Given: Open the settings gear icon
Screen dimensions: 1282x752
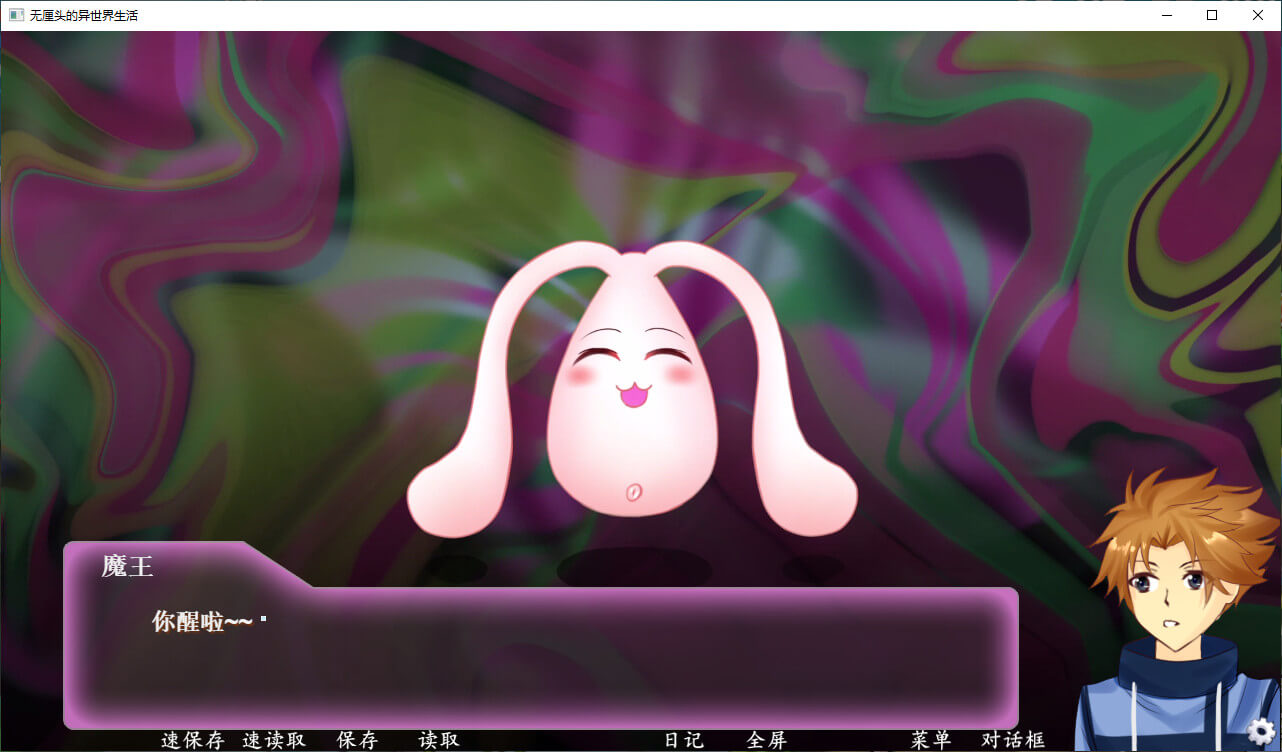Looking at the screenshot, I should (x=1261, y=732).
